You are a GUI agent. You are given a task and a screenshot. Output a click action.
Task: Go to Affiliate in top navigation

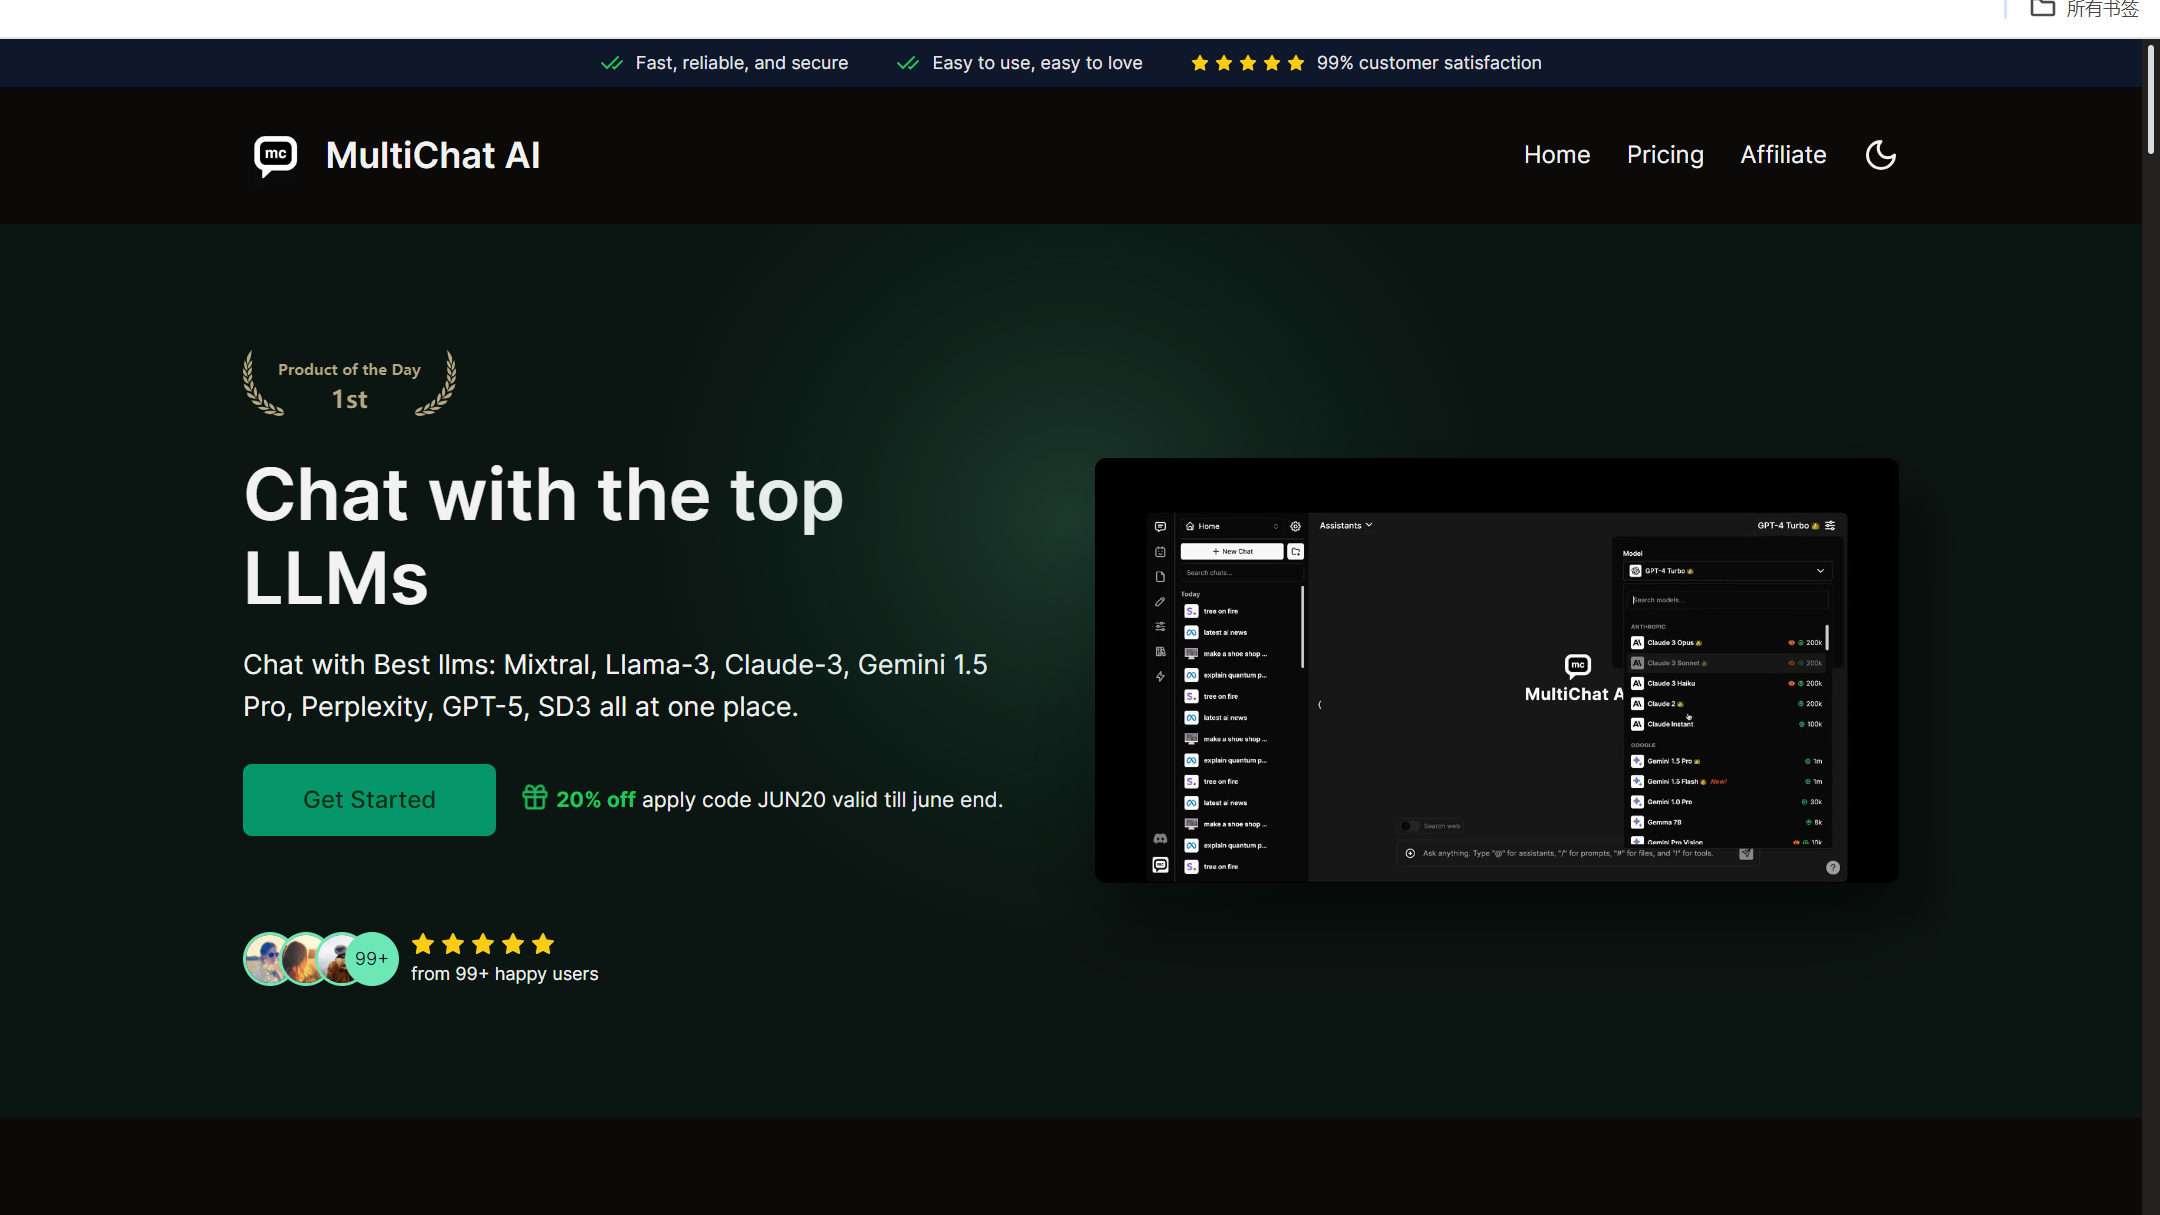point(1783,155)
